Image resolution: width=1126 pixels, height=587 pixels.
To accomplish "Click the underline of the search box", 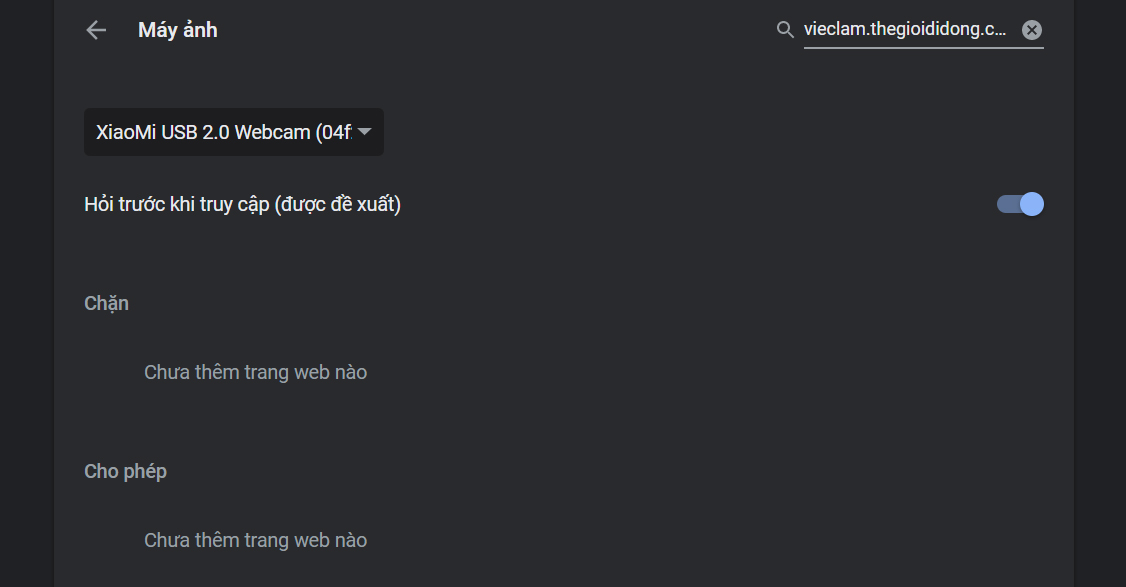I will 923,48.
